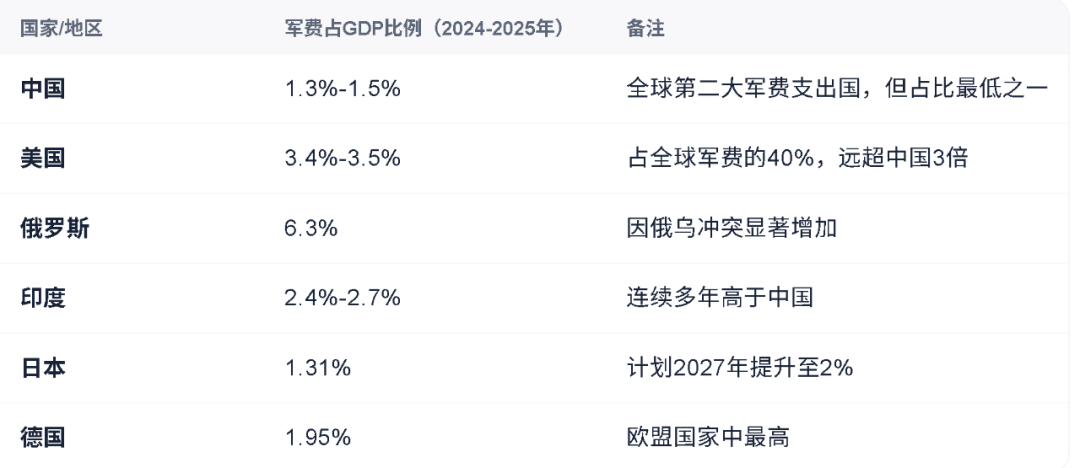Click the 3.4%-3.5% value cell
Screen dimensions: 1080x468
(x=342, y=158)
